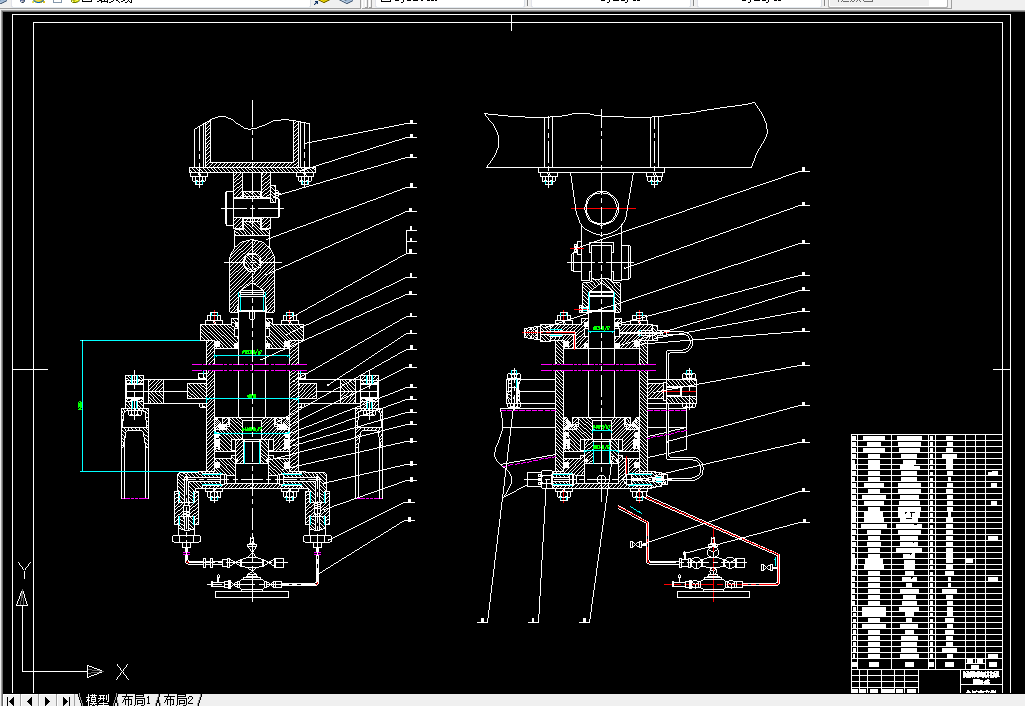Pick the cyan vertical dimension line
The image size is (1025, 706).
pos(82,405)
